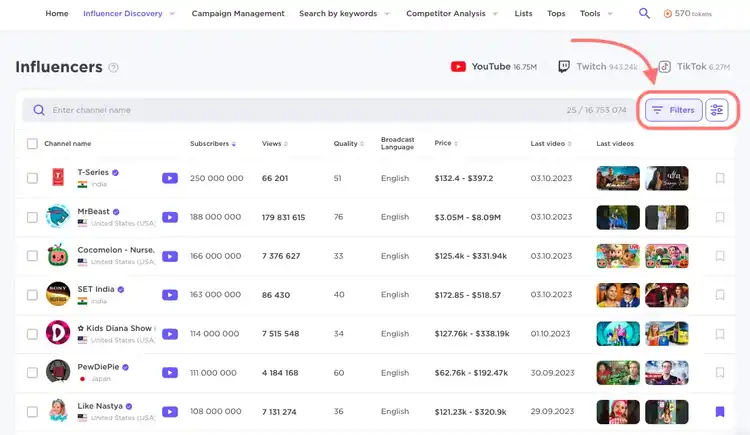Click the PewDiePie YouTube play icon
The height and width of the screenshot is (435, 750).
point(170,373)
